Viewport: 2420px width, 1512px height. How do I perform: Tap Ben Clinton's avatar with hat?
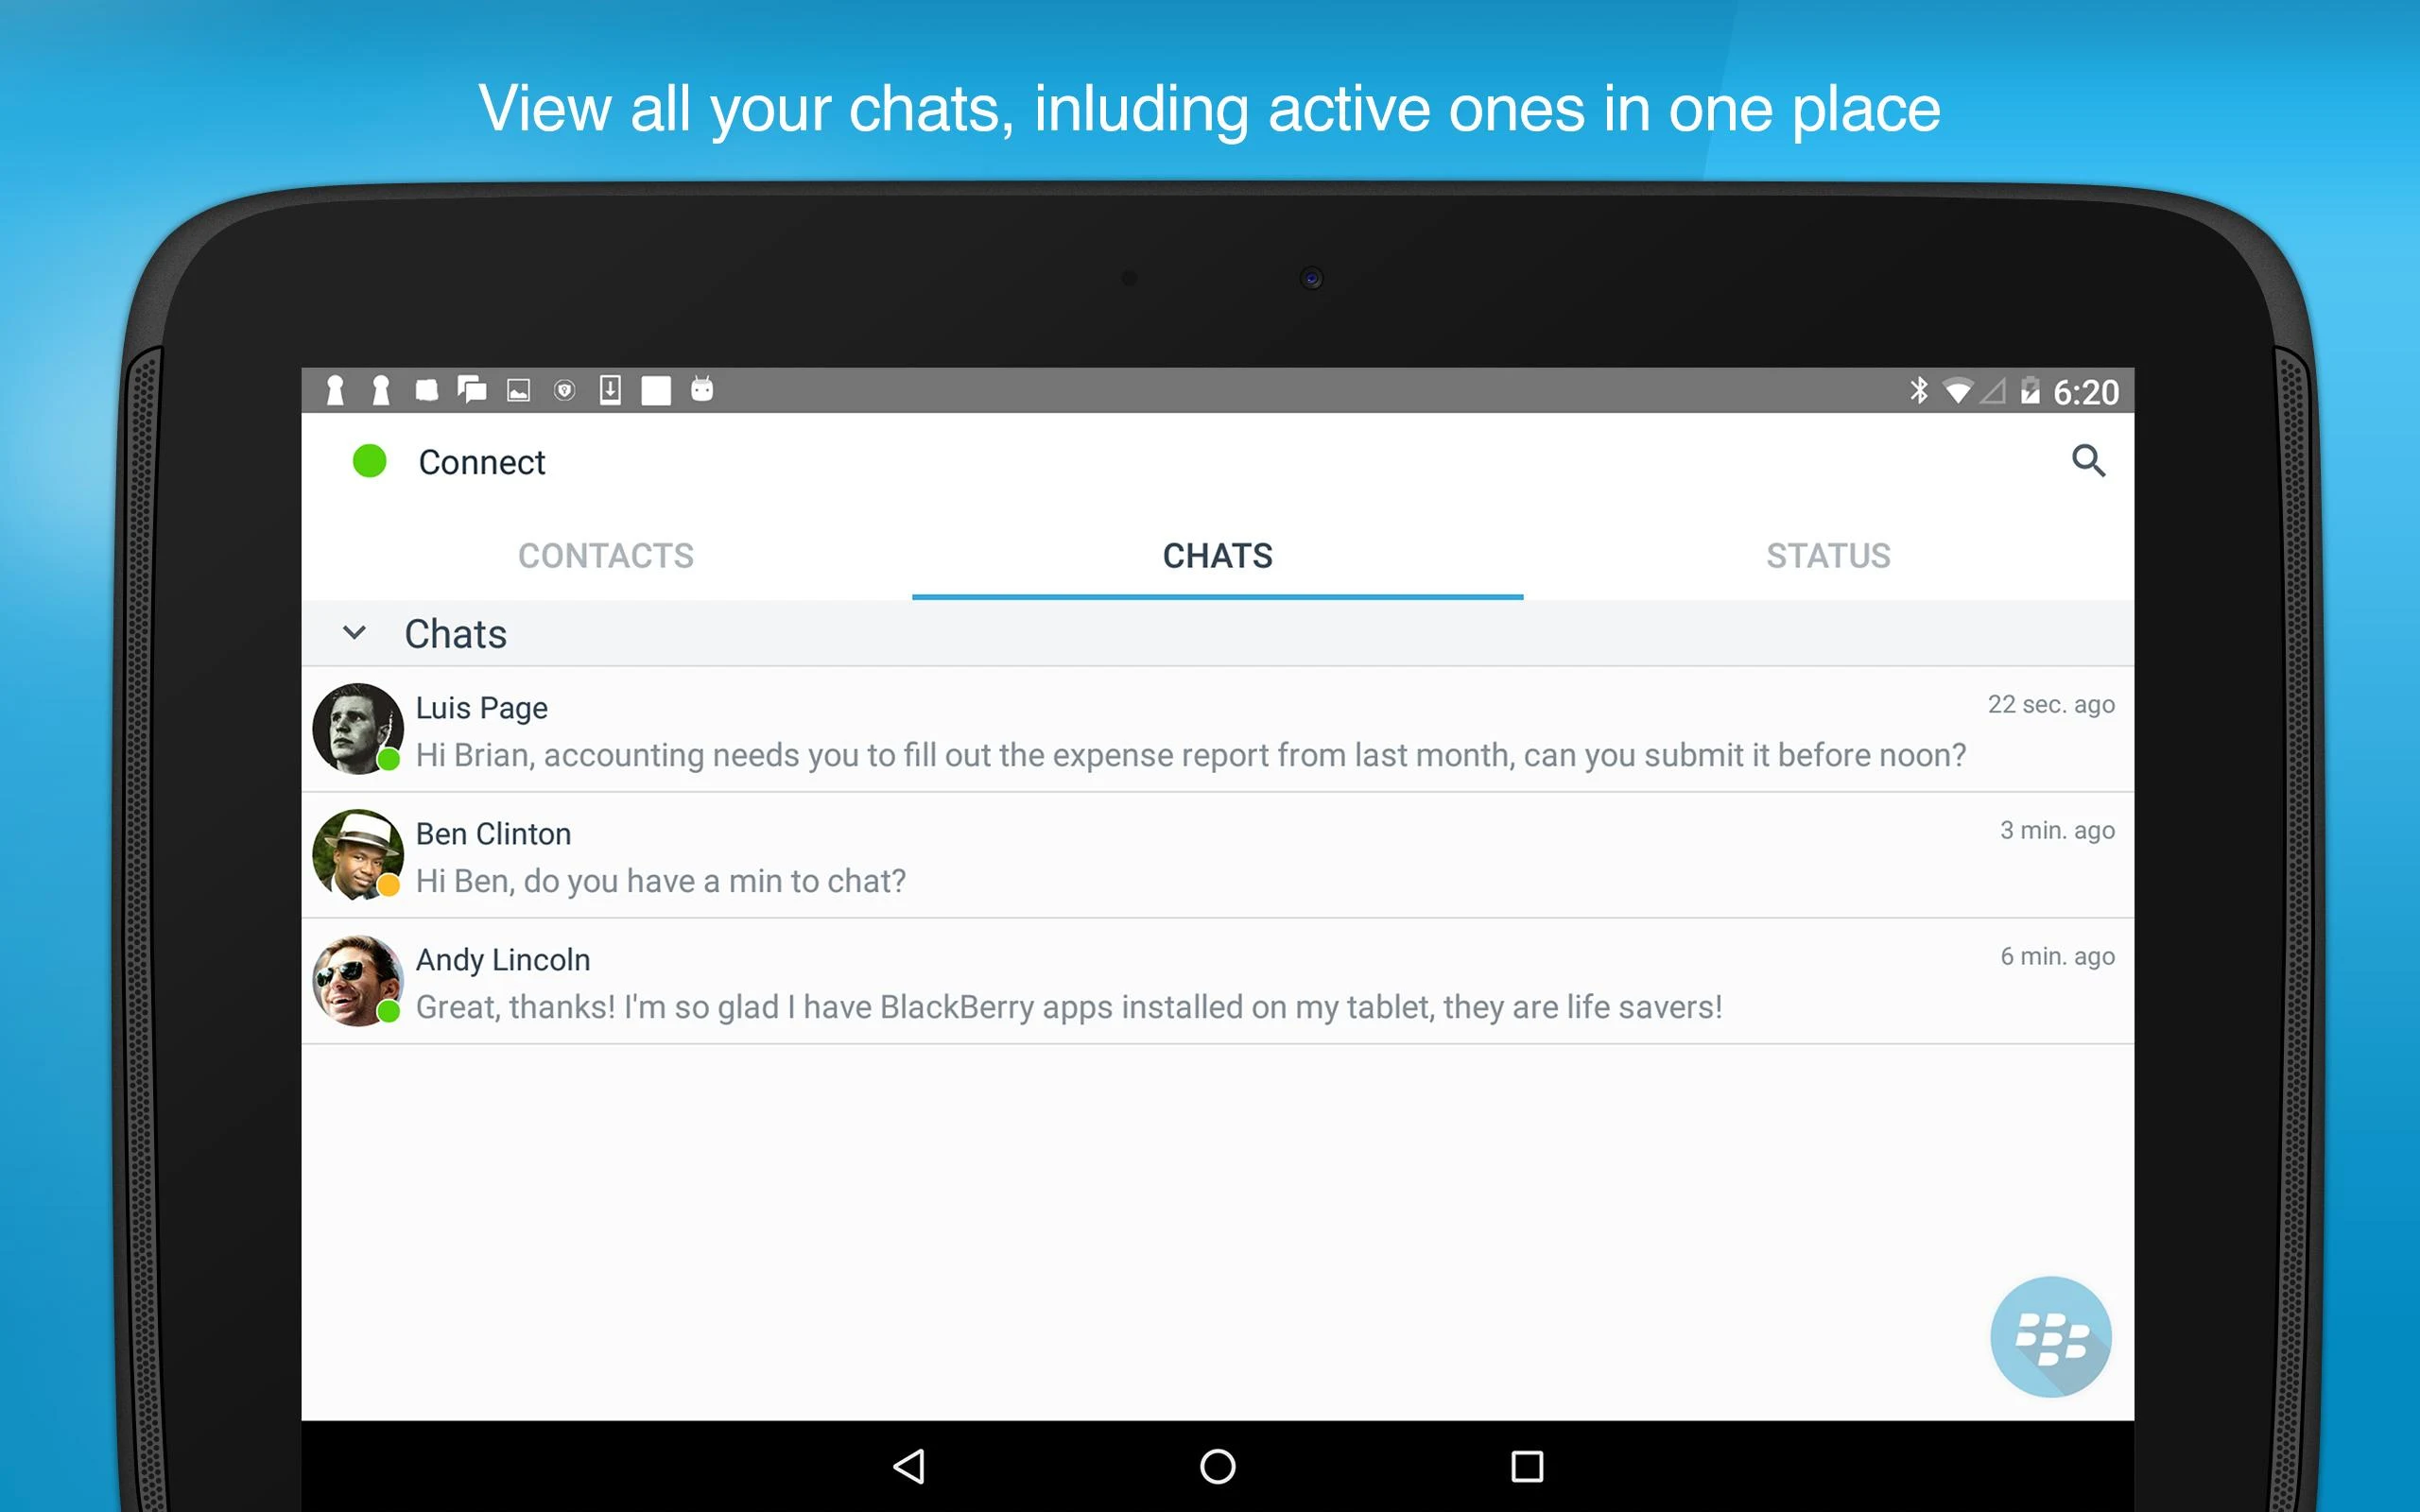pos(357,855)
